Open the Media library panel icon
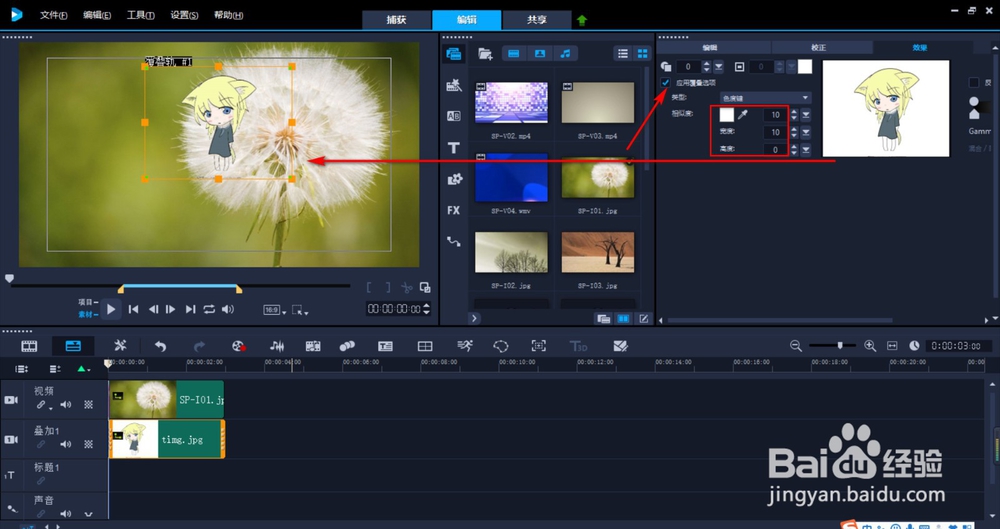Viewport: 1000px width, 529px height. (x=454, y=54)
